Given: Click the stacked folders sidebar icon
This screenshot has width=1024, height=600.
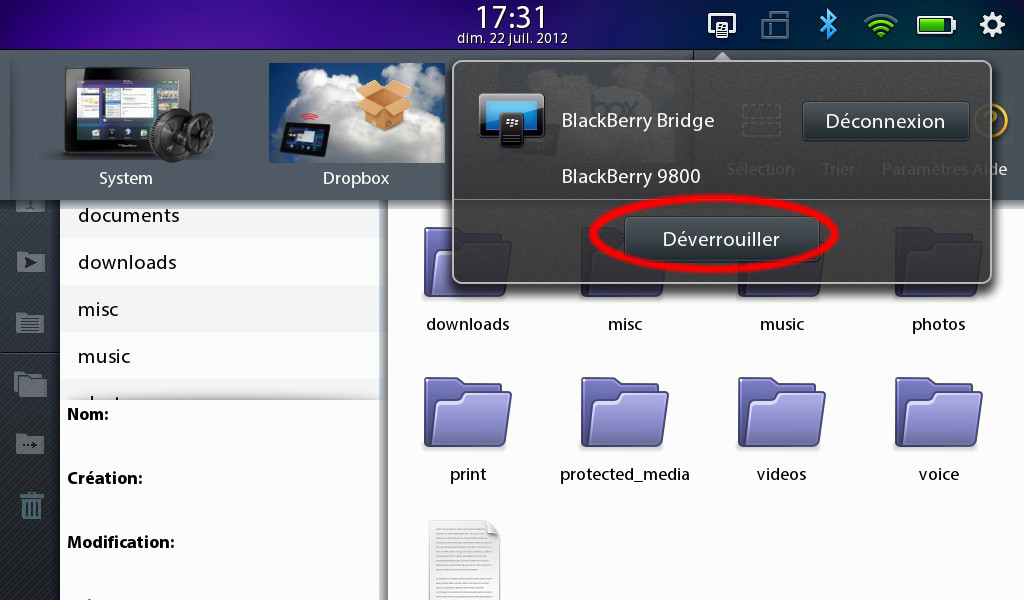Looking at the screenshot, I should 31,384.
